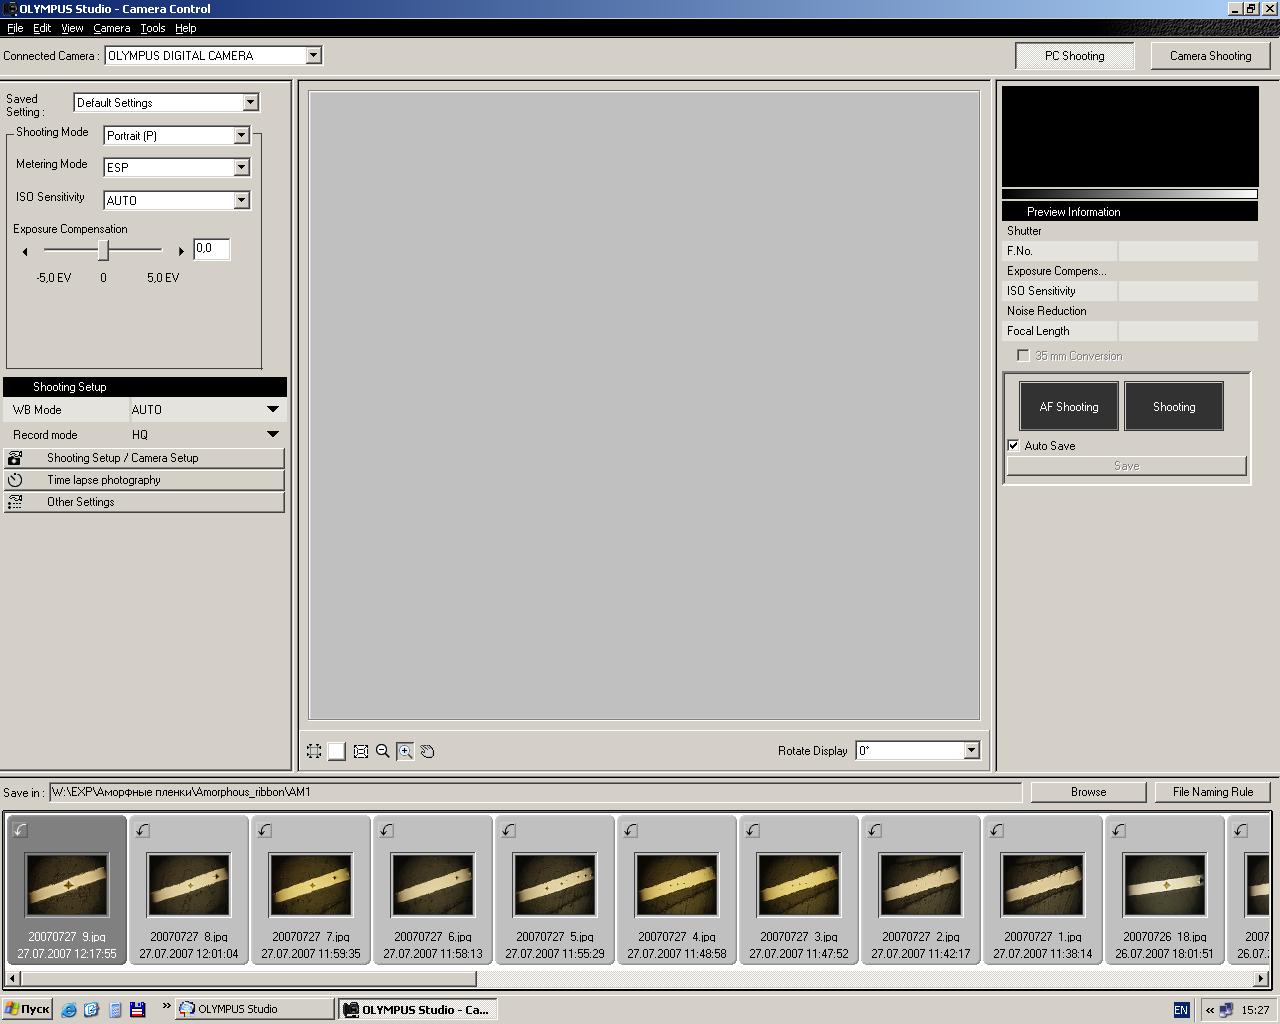Click rotate icon on 20070727_1.jpg thumbnail
1280x1024 pixels.
pyautogui.click(x=996, y=830)
